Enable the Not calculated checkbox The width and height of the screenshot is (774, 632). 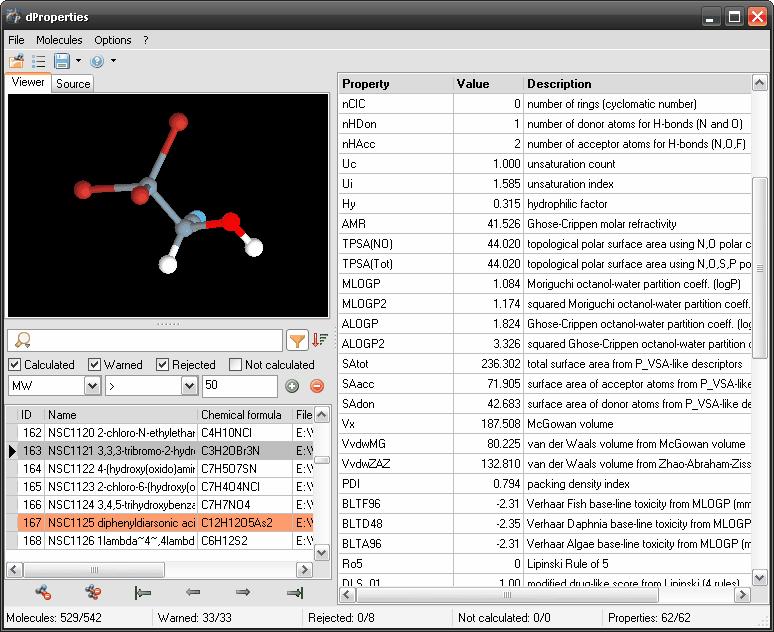pyautogui.click(x=236, y=365)
